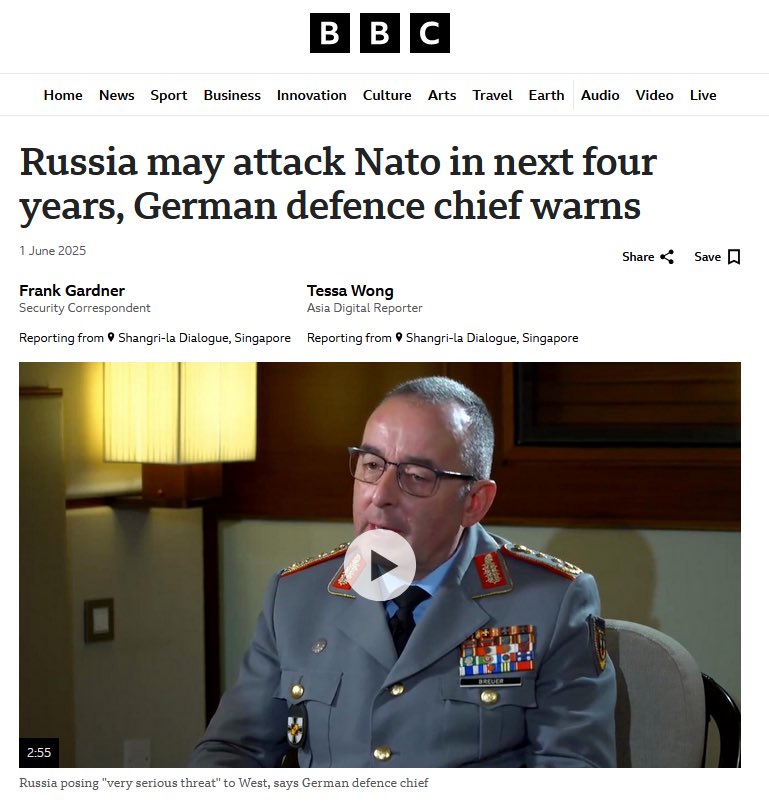Screen dimensions: 769x802
Task: Play the German defence chief video
Action: (380, 565)
